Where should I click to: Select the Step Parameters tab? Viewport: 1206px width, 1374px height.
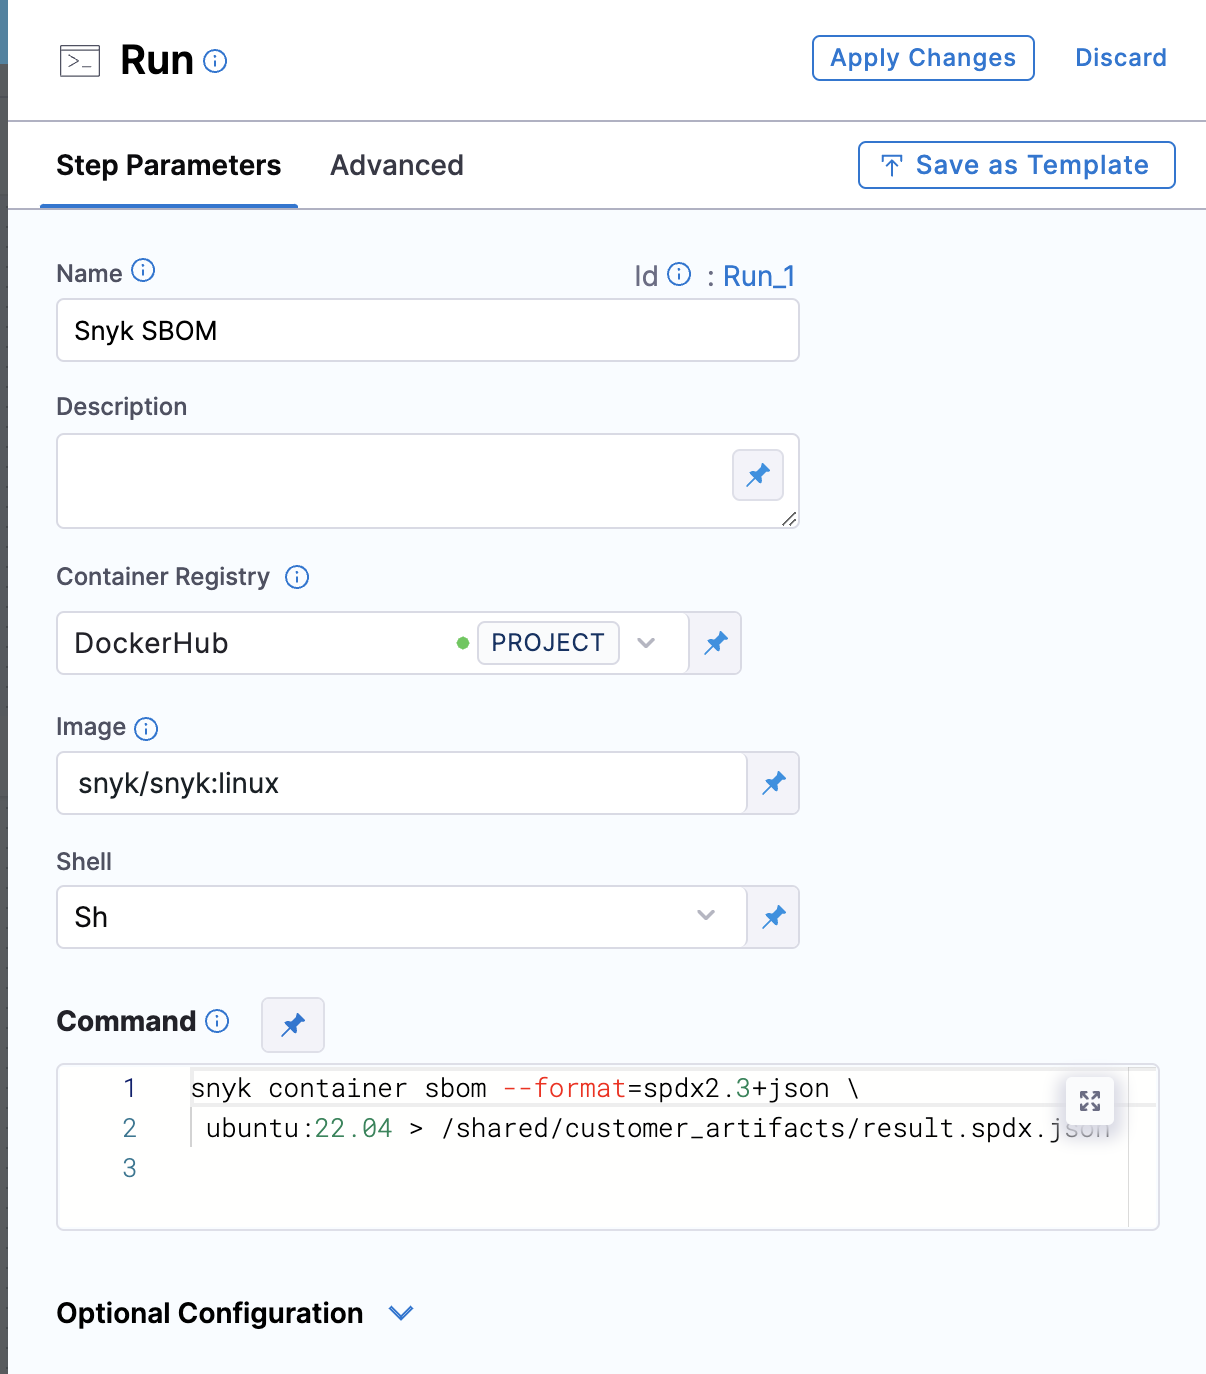click(169, 165)
